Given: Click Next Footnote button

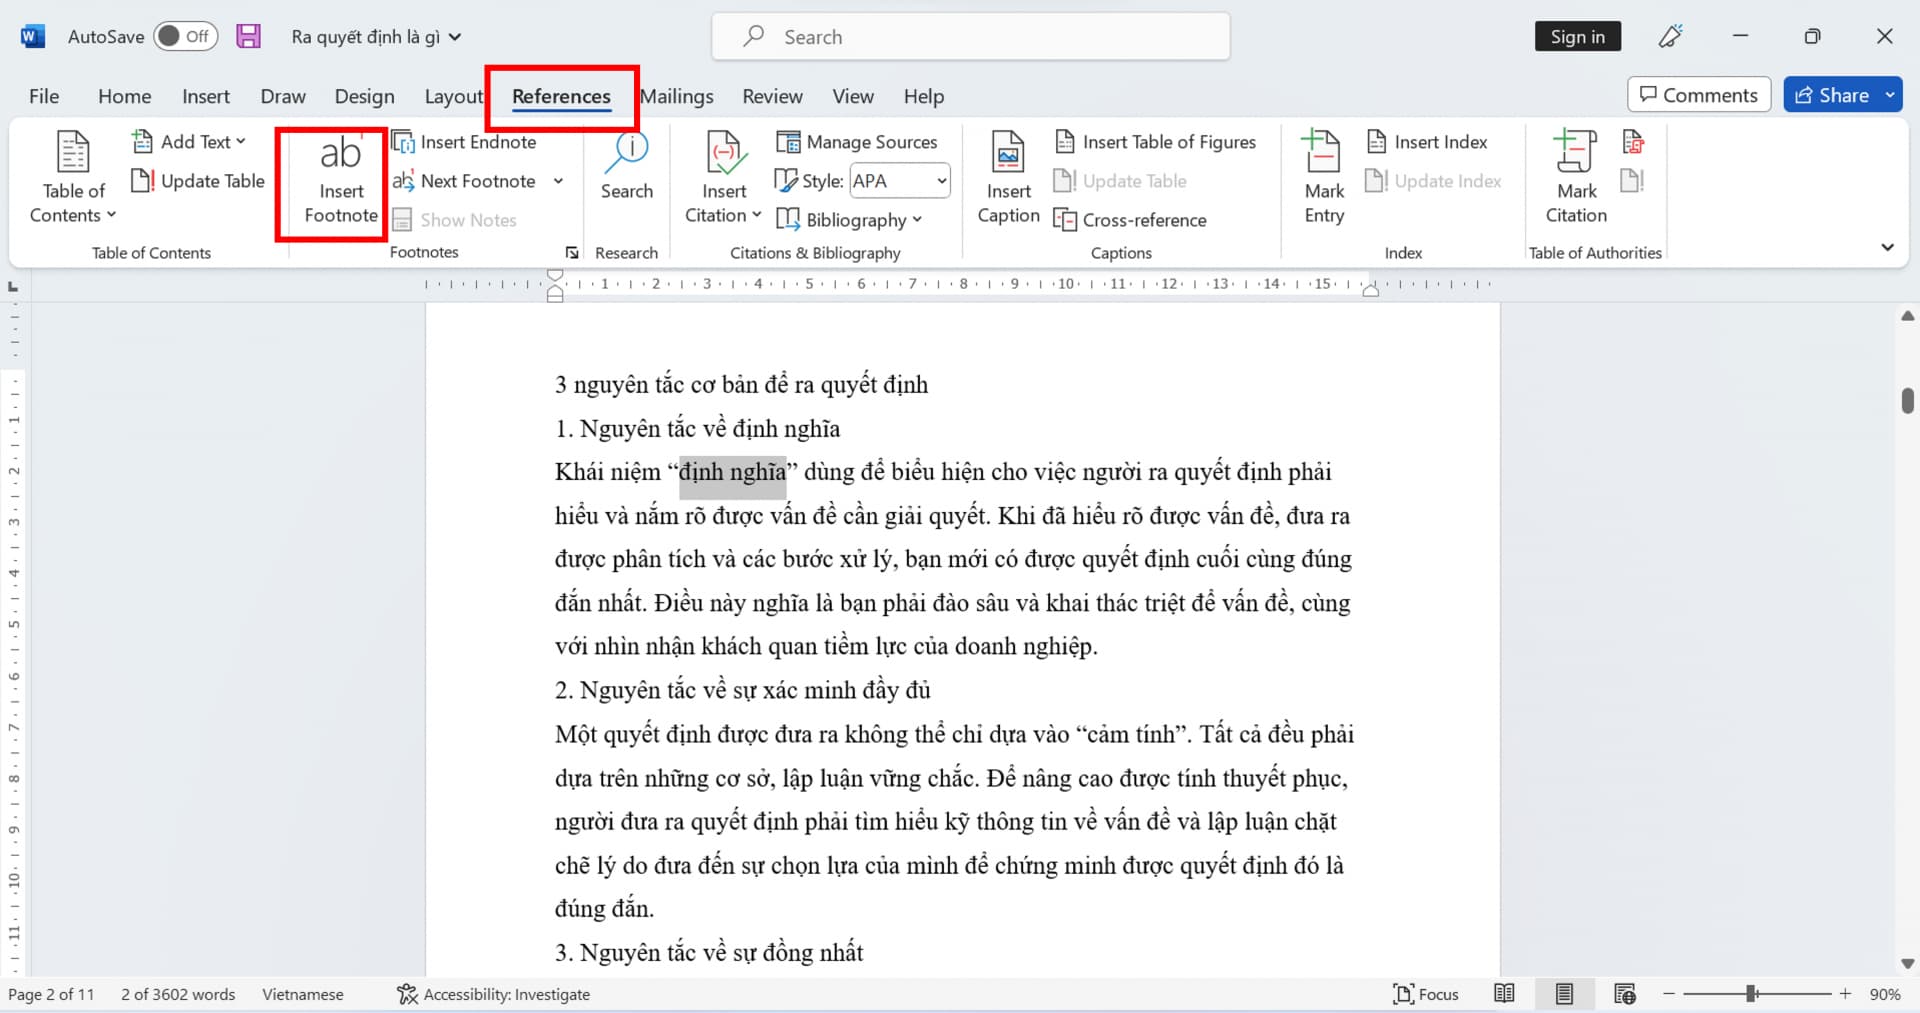Looking at the screenshot, I should coord(465,181).
